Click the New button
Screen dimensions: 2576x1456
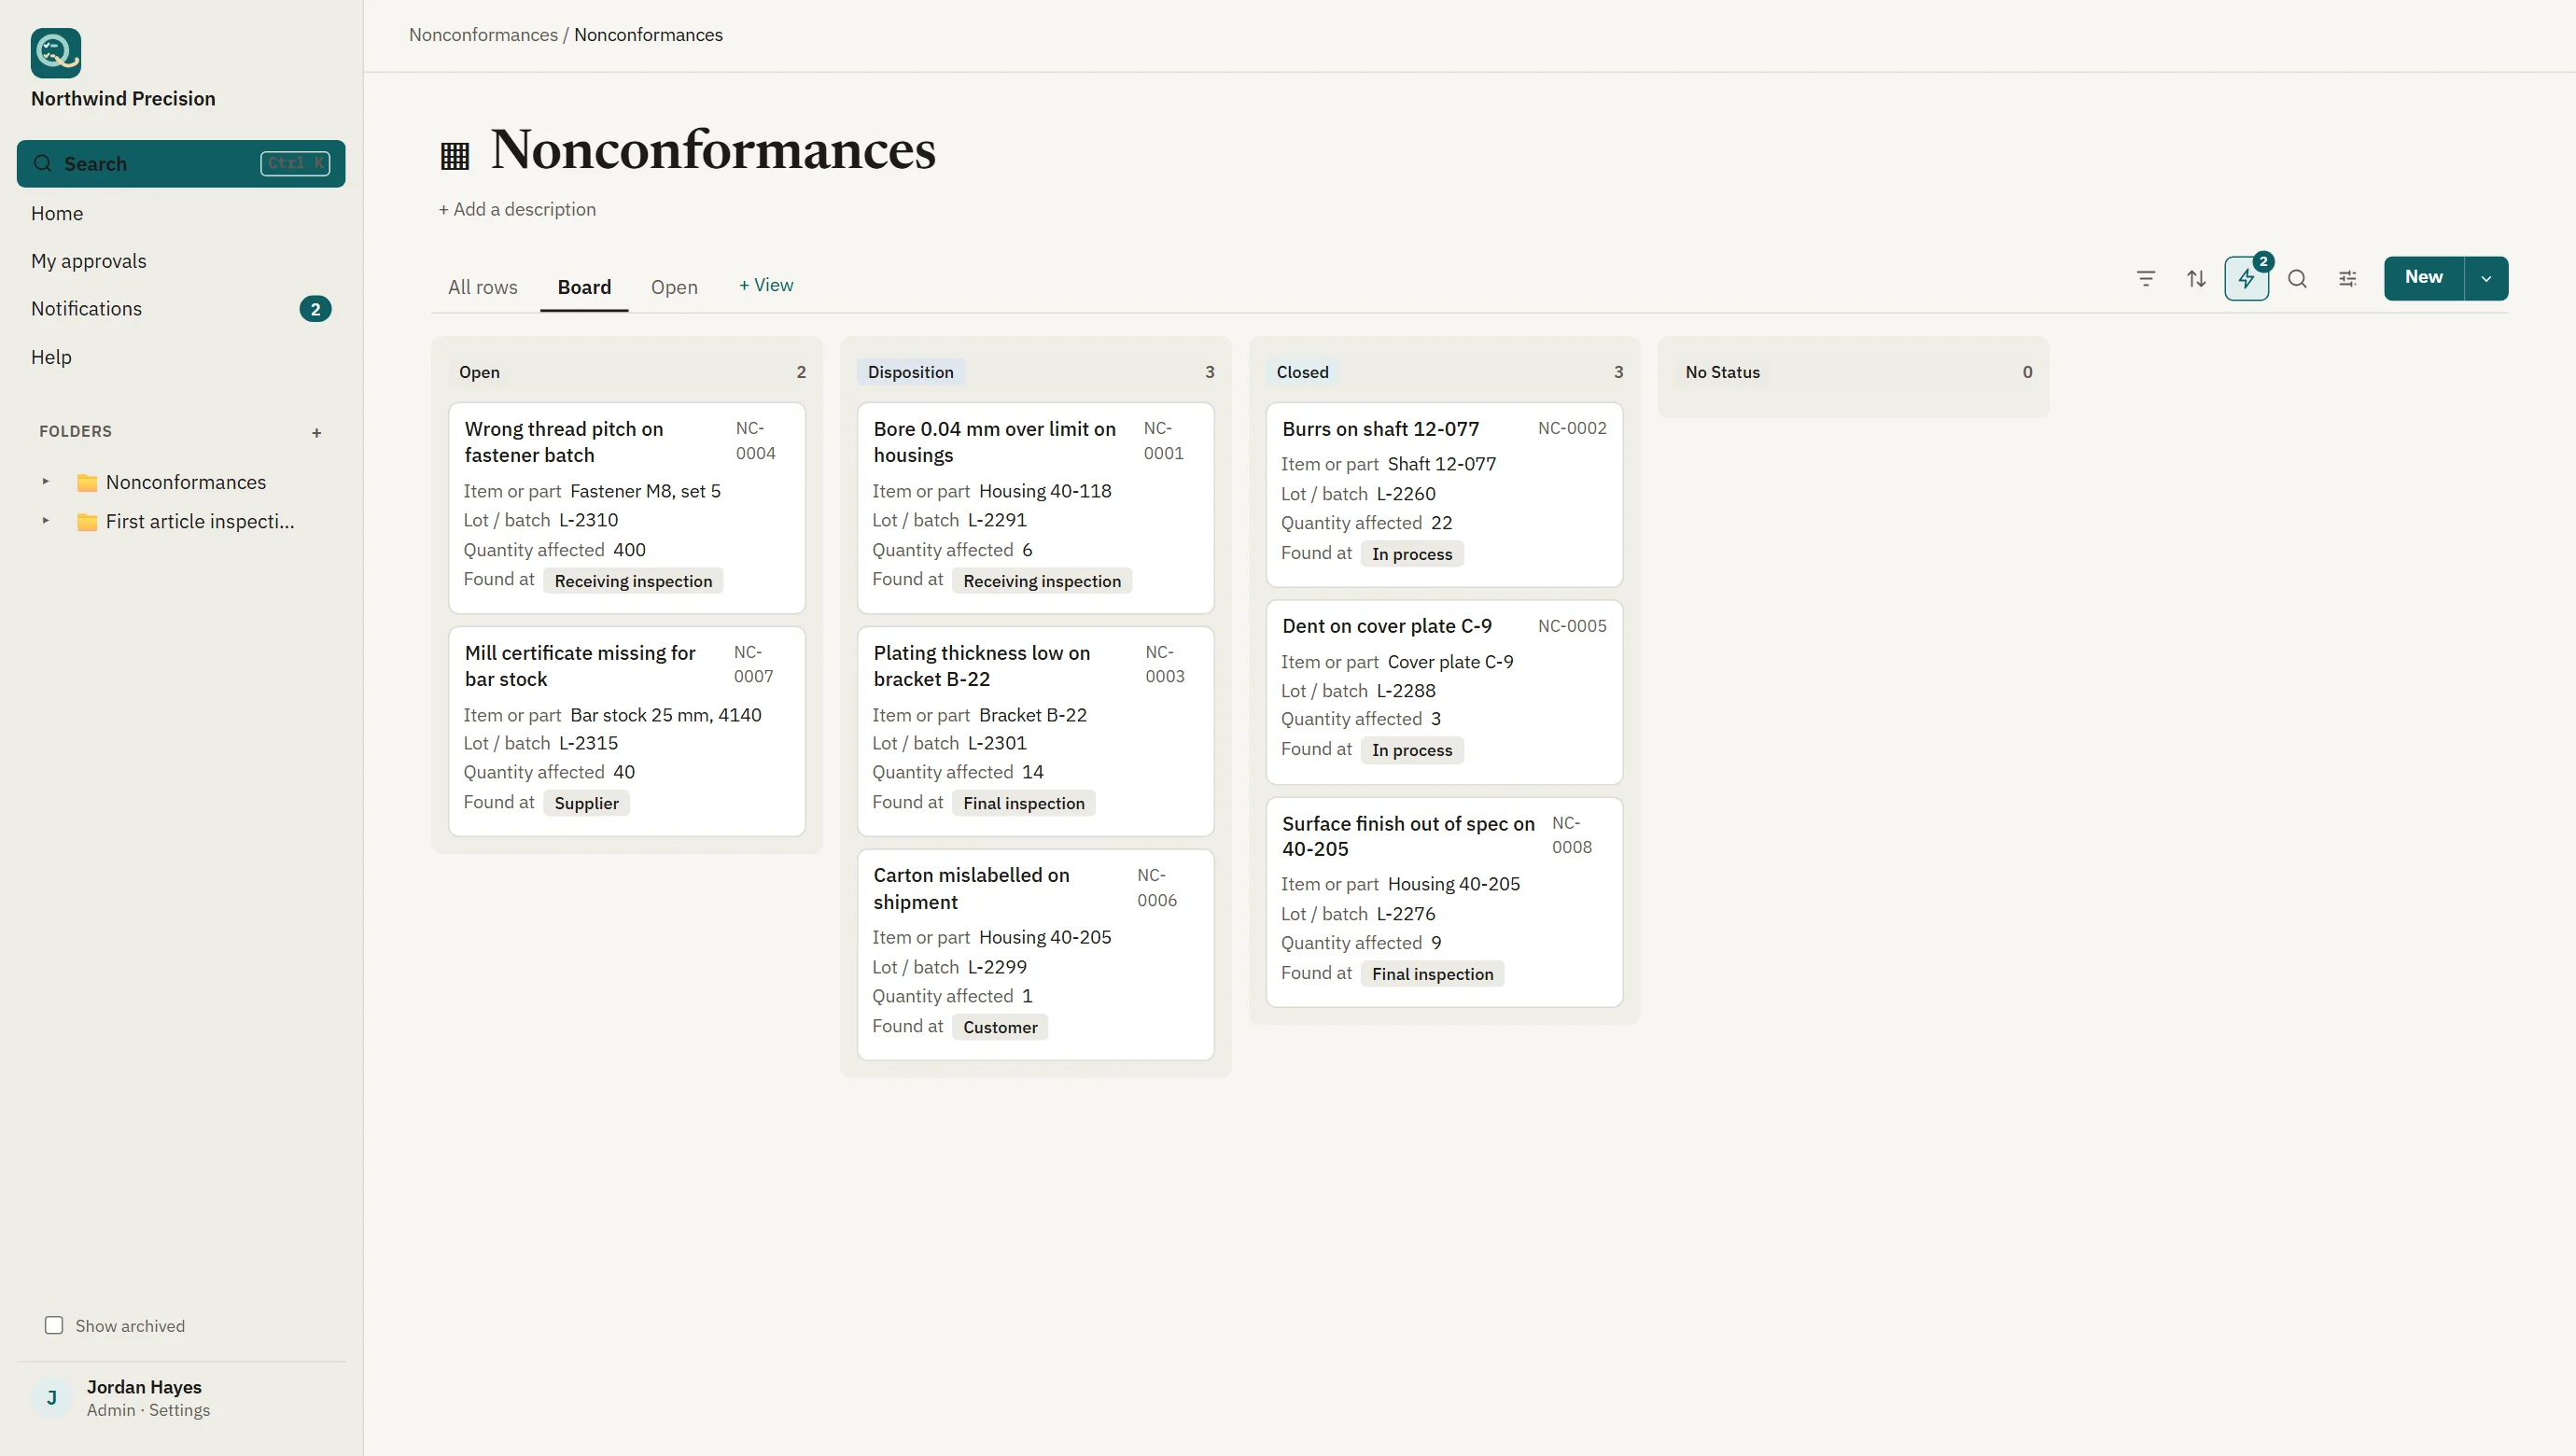pos(2424,278)
